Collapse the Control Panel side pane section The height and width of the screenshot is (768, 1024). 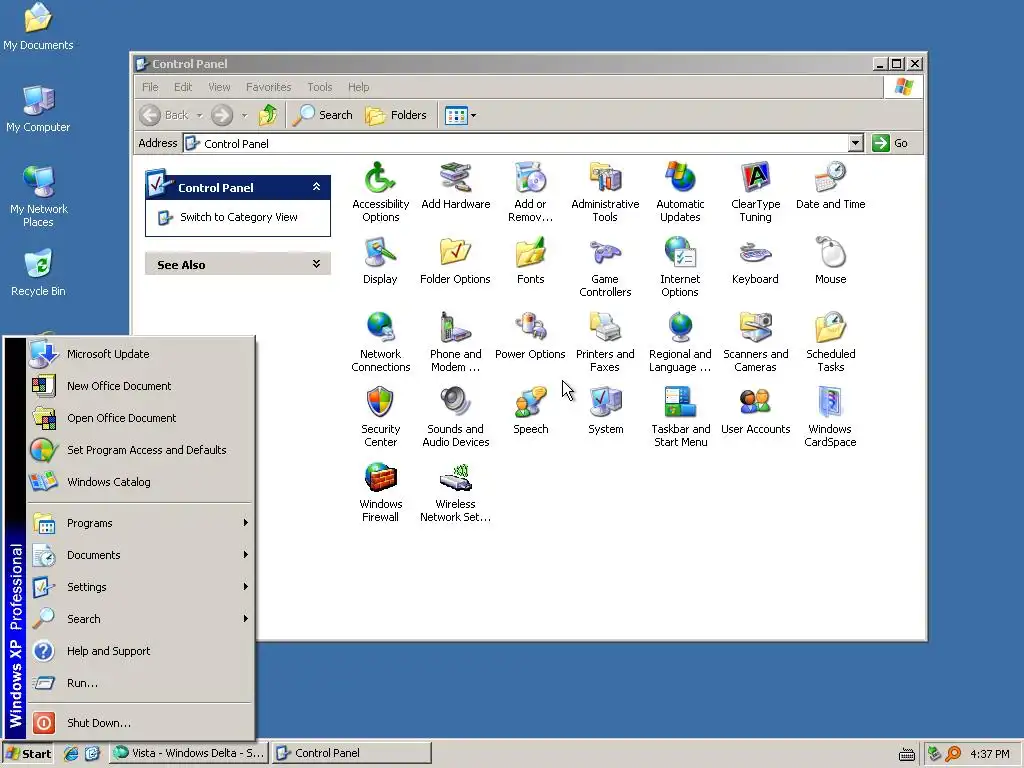click(x=316, y=187)
